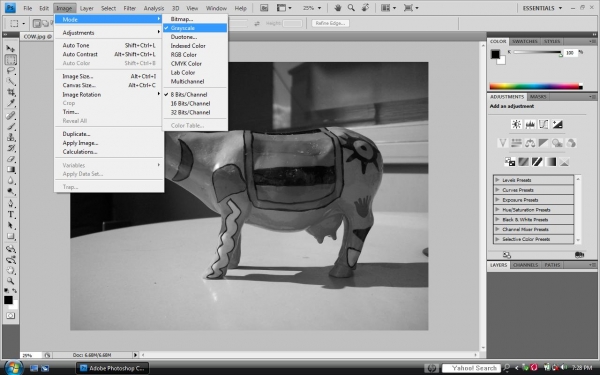This screenshot has height=375, width=600.
Task: Switch foreground and background colors
Action: 15,291
